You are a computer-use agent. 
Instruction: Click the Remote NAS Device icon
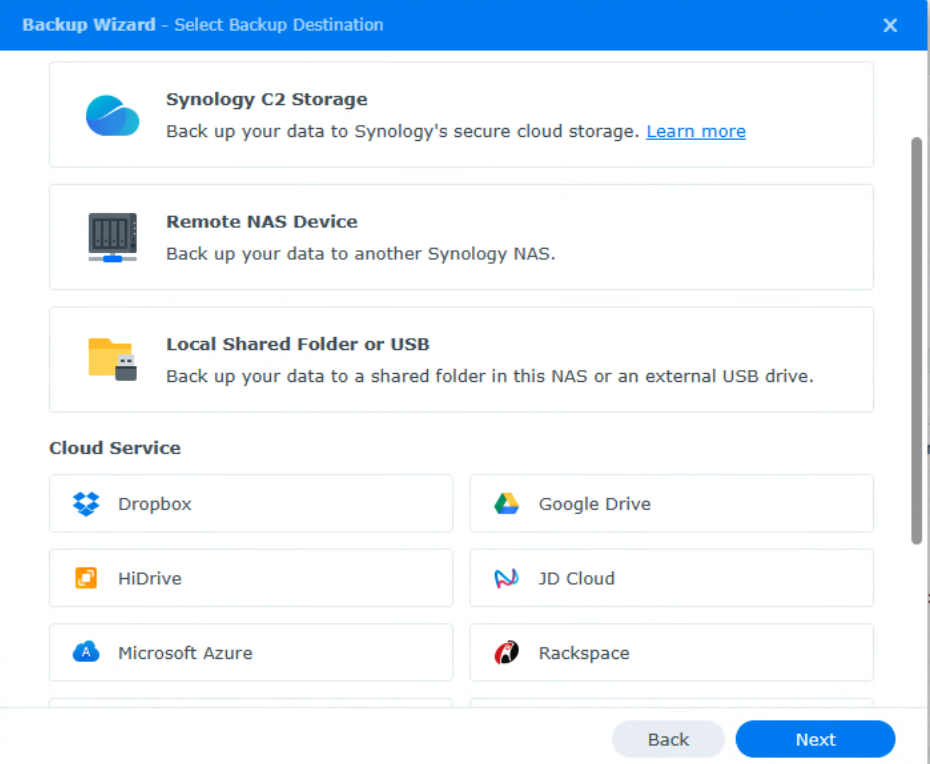(113, 237)
